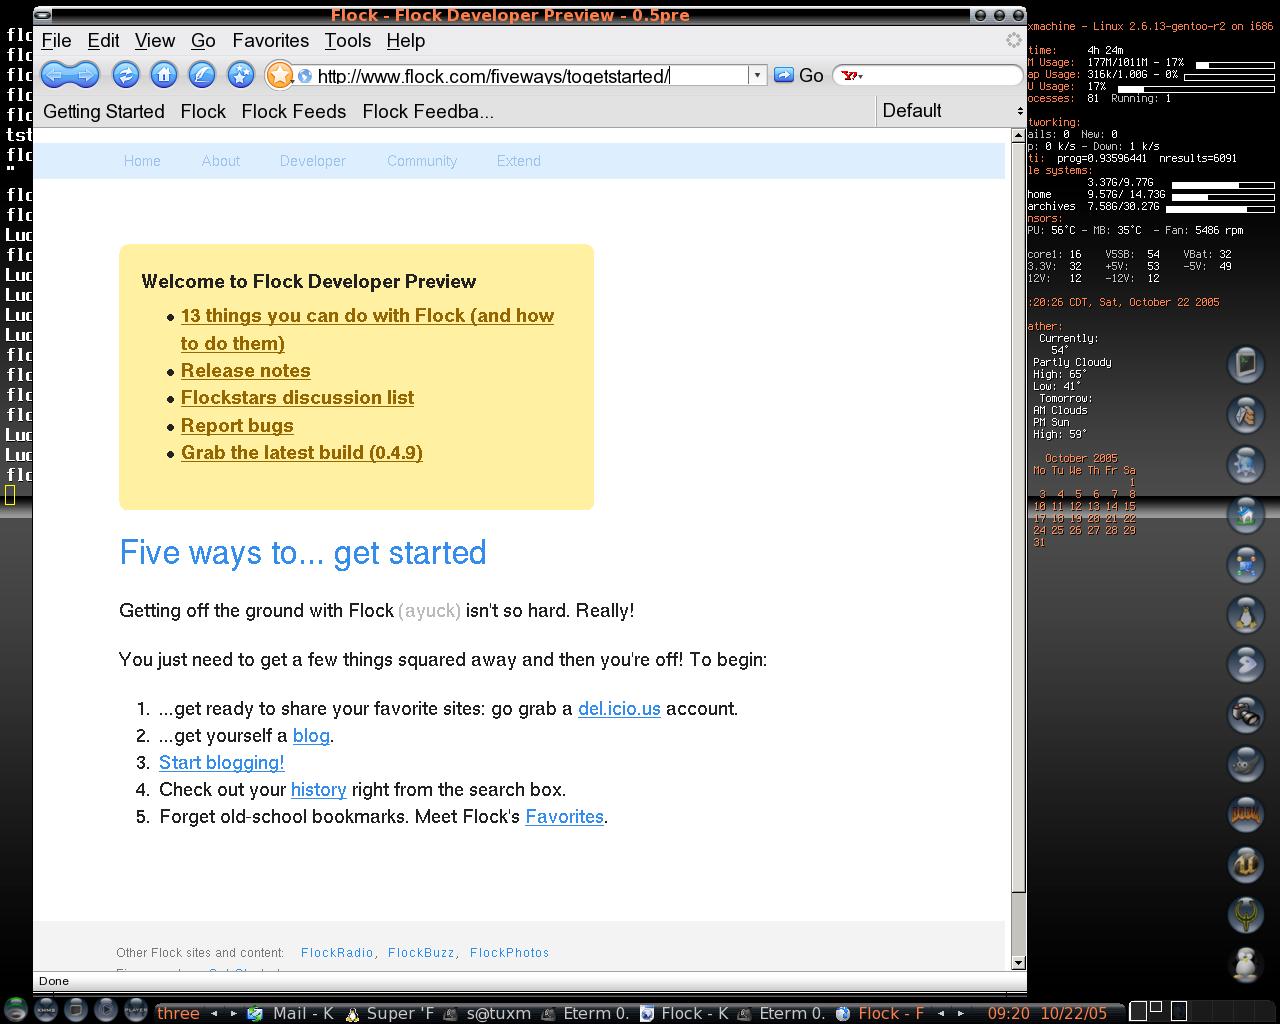Open the Developer navigation link
The image size is (1280, 1024).
[x=313, y=161]
